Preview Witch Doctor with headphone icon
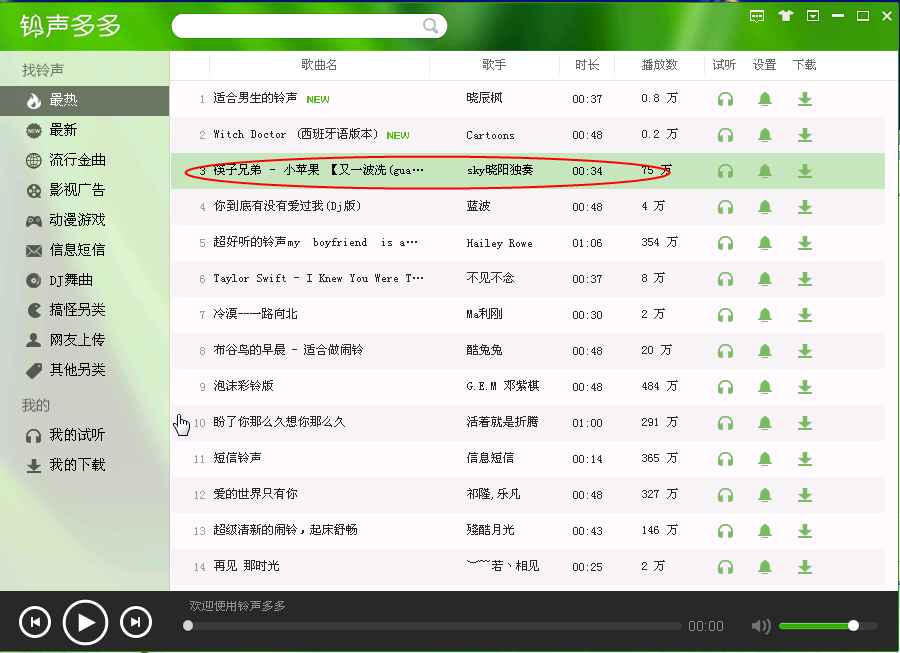The image size is (900, 653). (726, 135)
